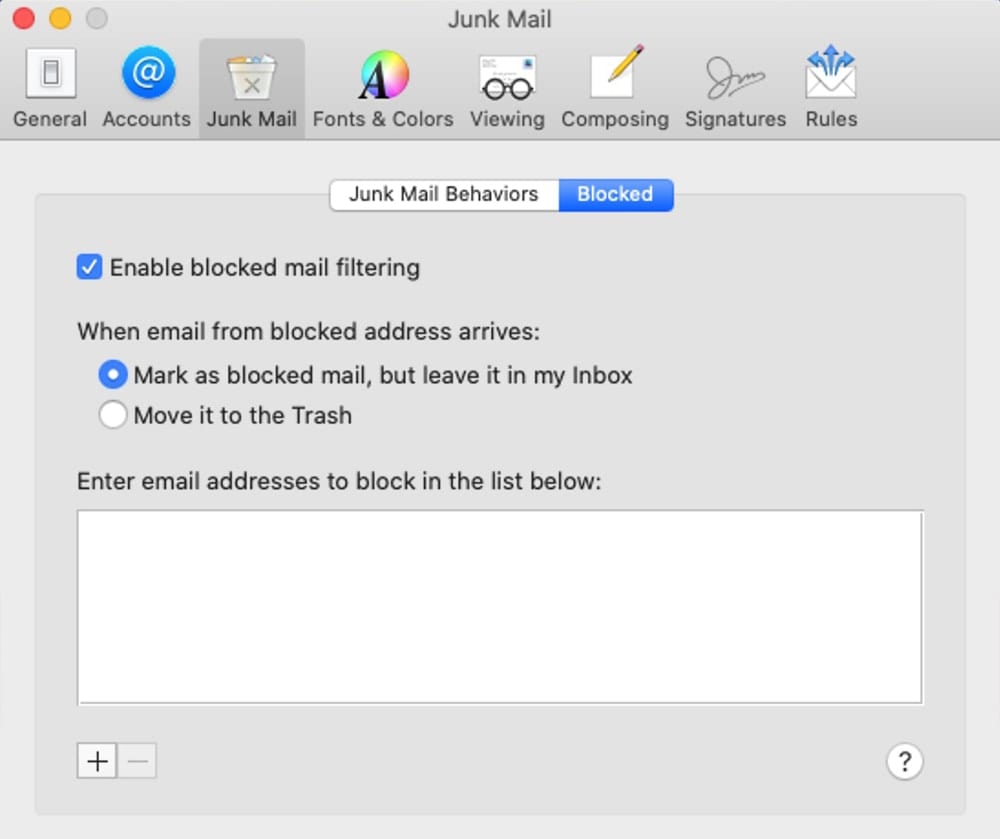Viewport: 1000px width, 839px height.
Task: Go to the Viewing preferences icon
Action: pyautogui.click(x=507, y=89)
